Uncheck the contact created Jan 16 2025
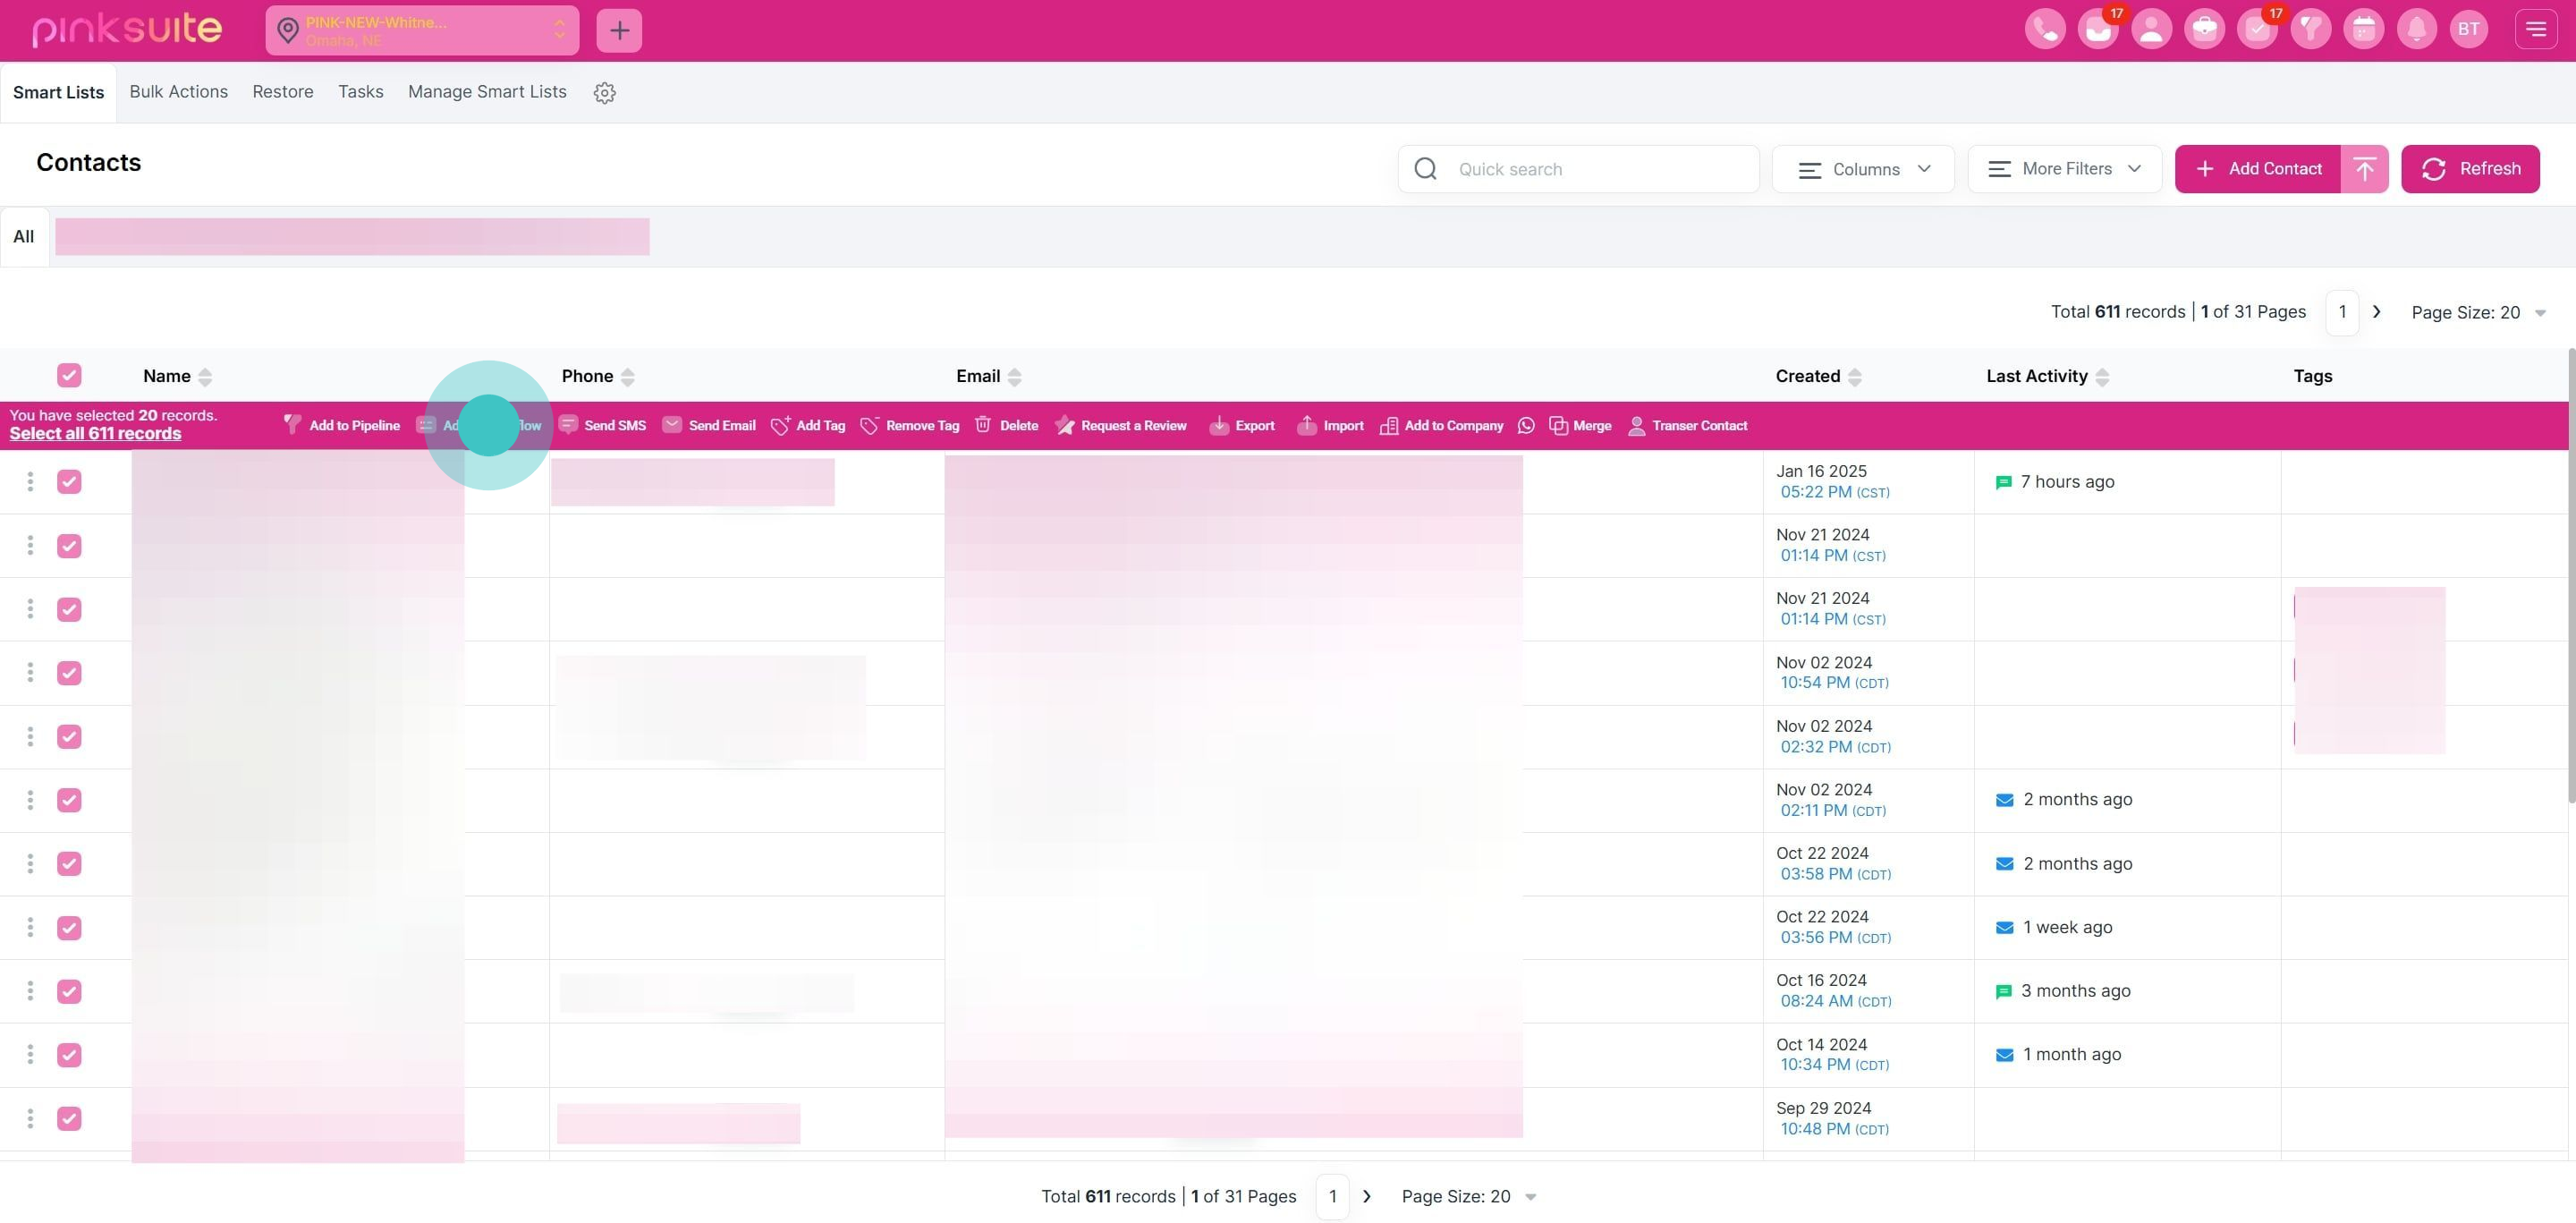This screenshot has height=1223, width=2576. (69, 482)
